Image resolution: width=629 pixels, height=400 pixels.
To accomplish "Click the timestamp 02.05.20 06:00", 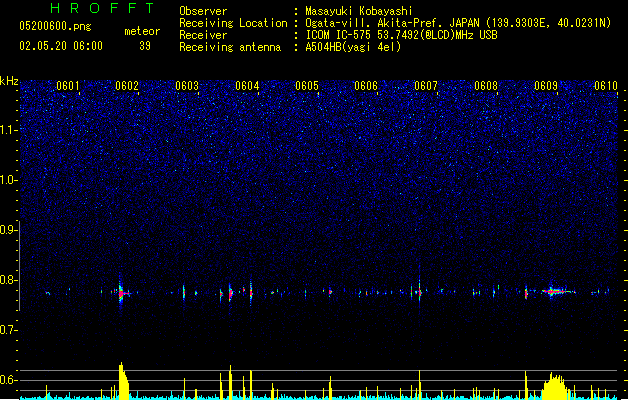I will tap(61, 46).
